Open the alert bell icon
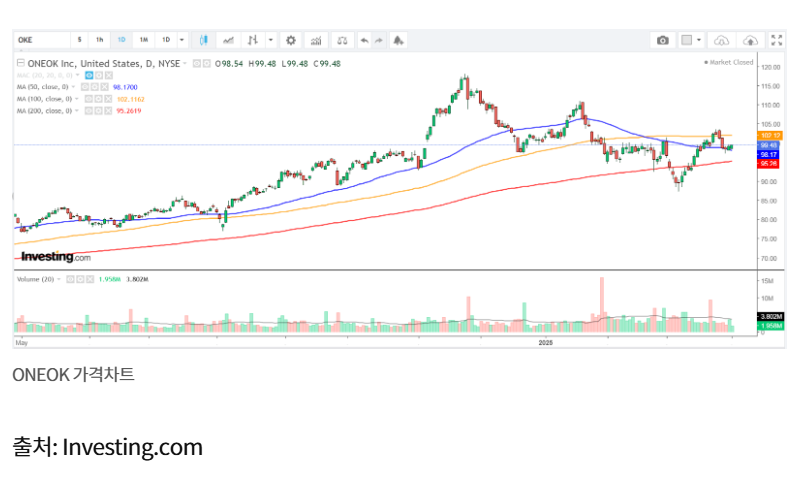799x486 pixels. (x=398, y=40)
